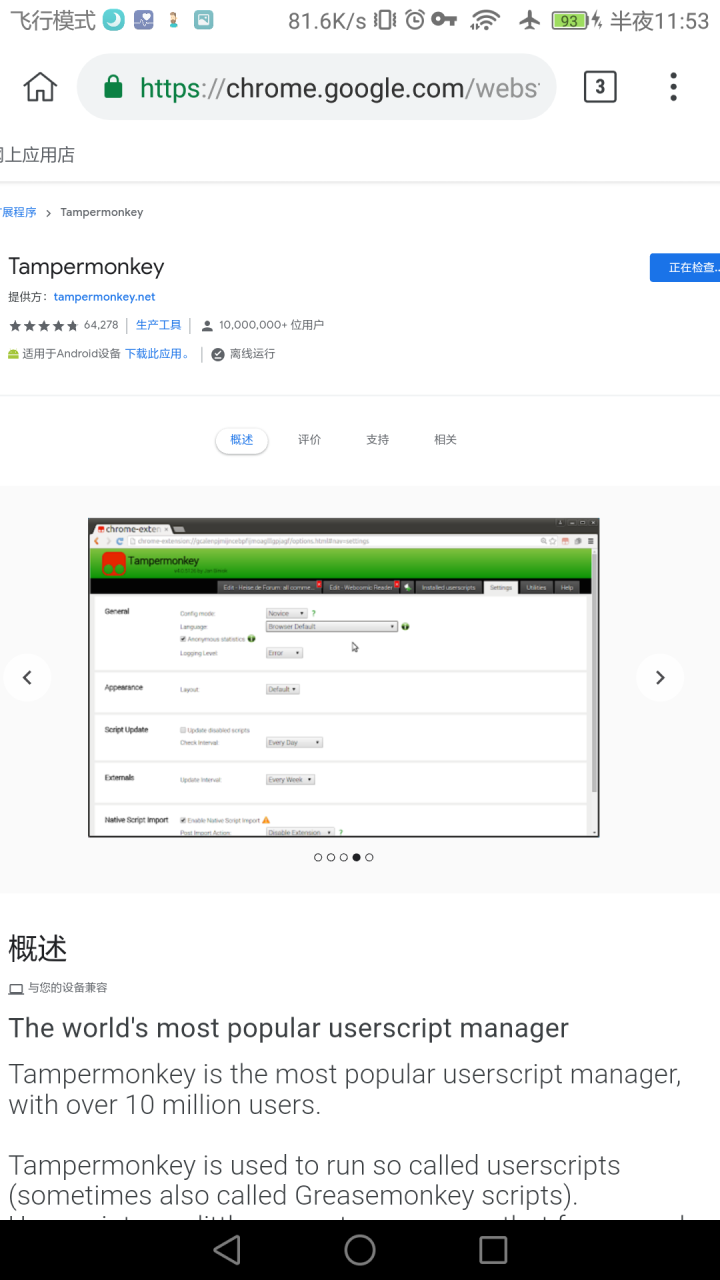Tap the moon do-not-disturb icon
The height and width of the screenshot is (1280, 720).
coord(113,20)
